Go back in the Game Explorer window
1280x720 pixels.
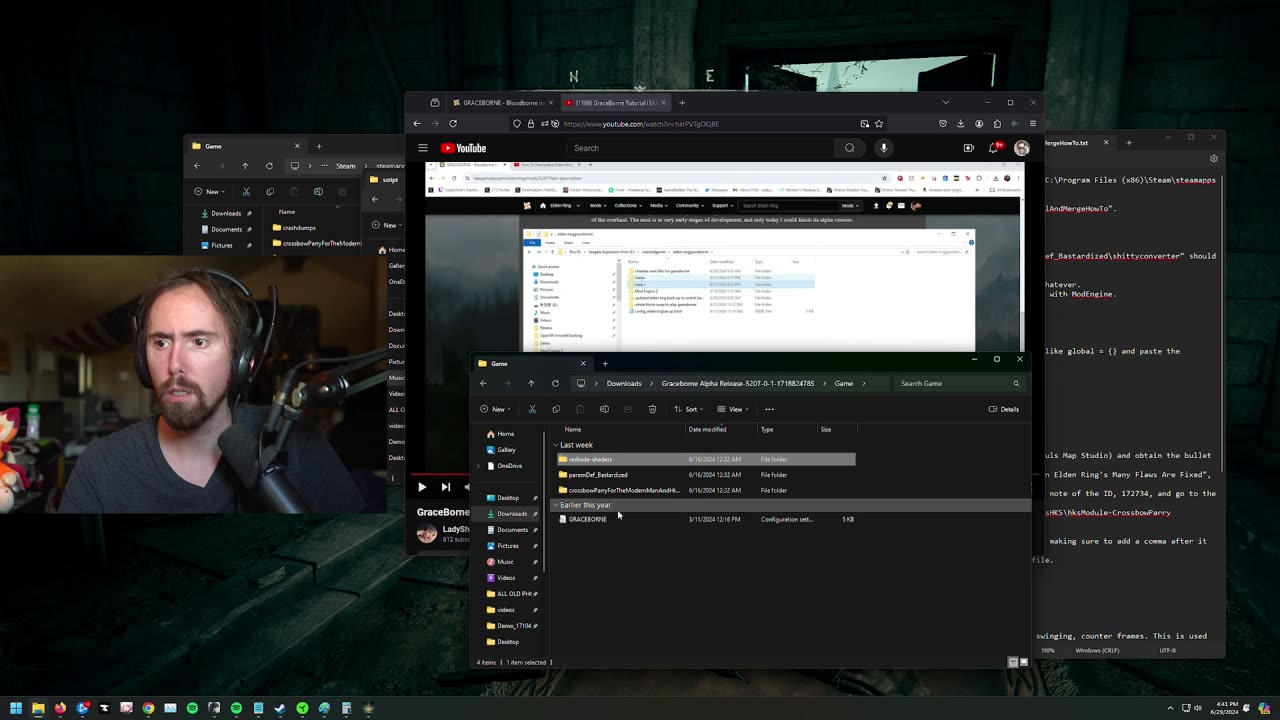point(483,383)
